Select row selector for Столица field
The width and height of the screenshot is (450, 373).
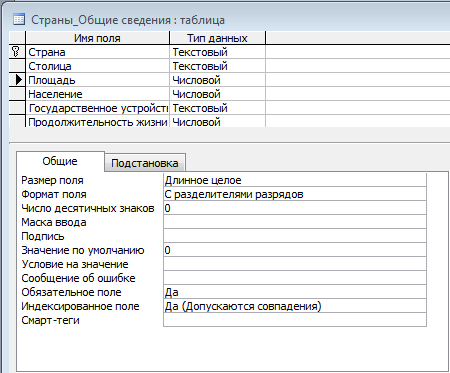point(17,66)
